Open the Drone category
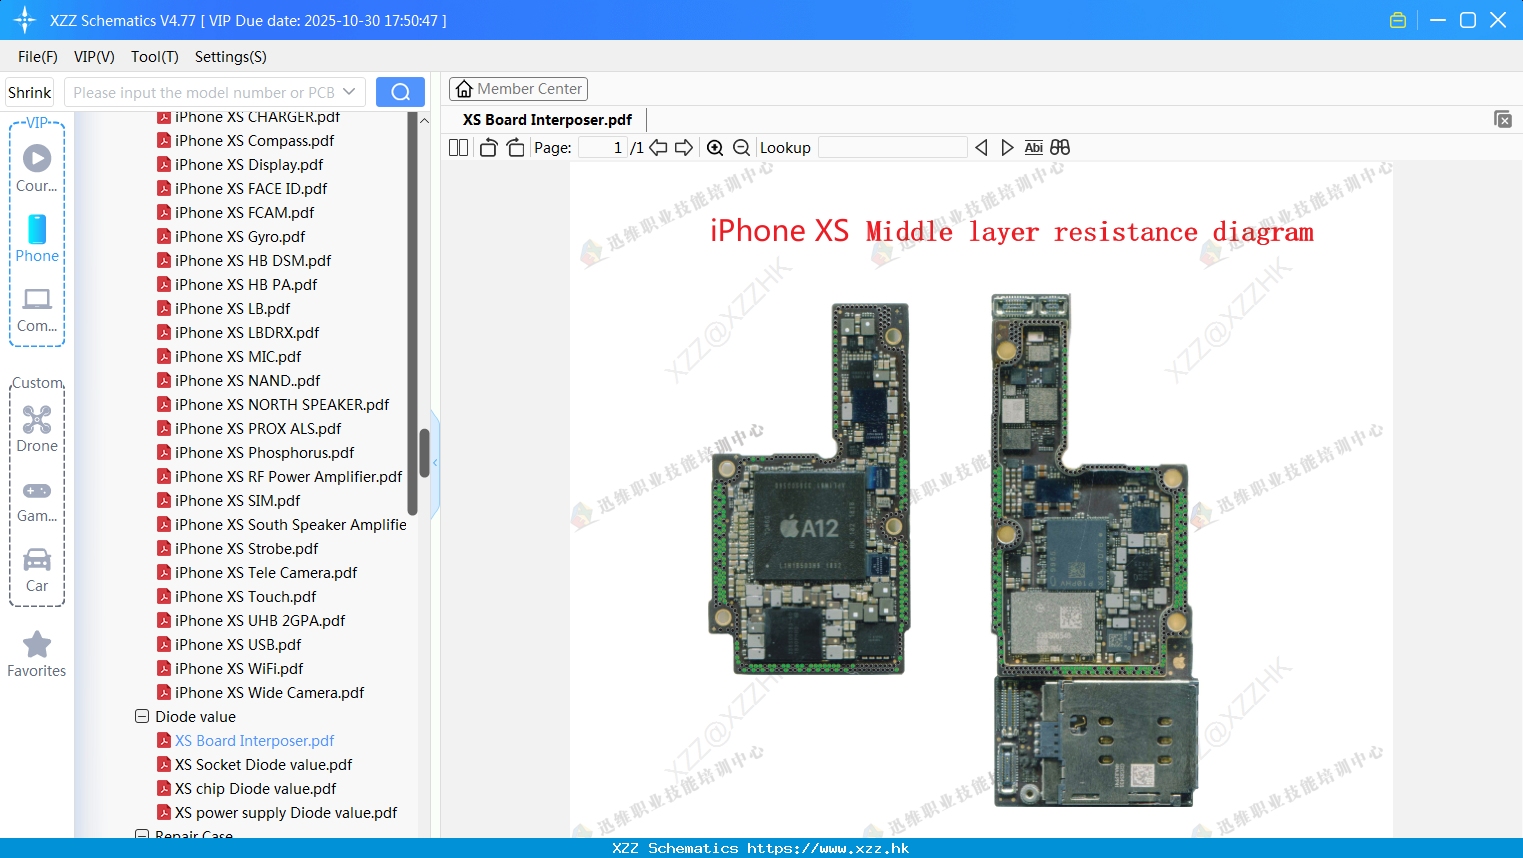 pos(37,429)
